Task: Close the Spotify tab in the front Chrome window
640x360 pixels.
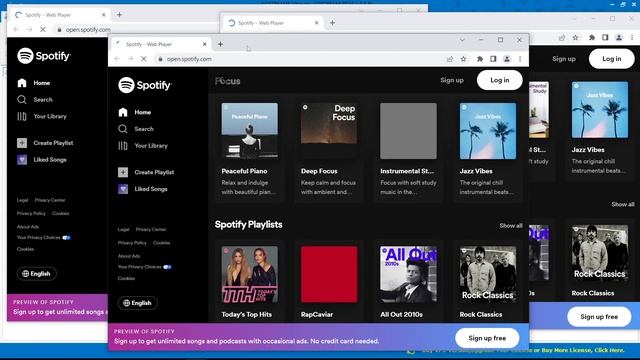Action: 204,44
